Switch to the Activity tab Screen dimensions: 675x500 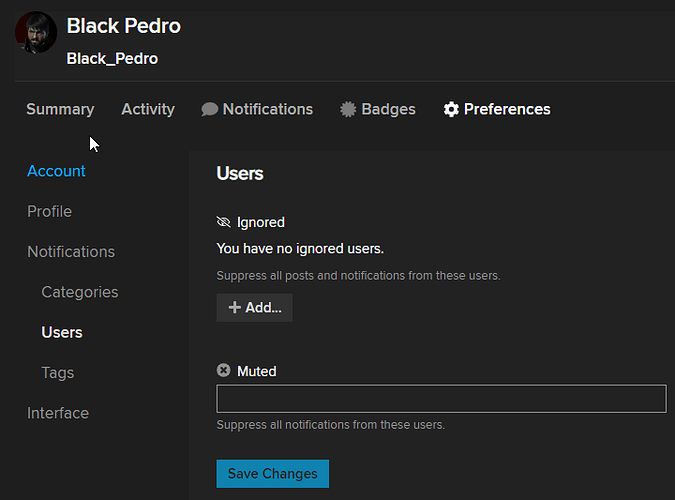(x=148, y=109)
